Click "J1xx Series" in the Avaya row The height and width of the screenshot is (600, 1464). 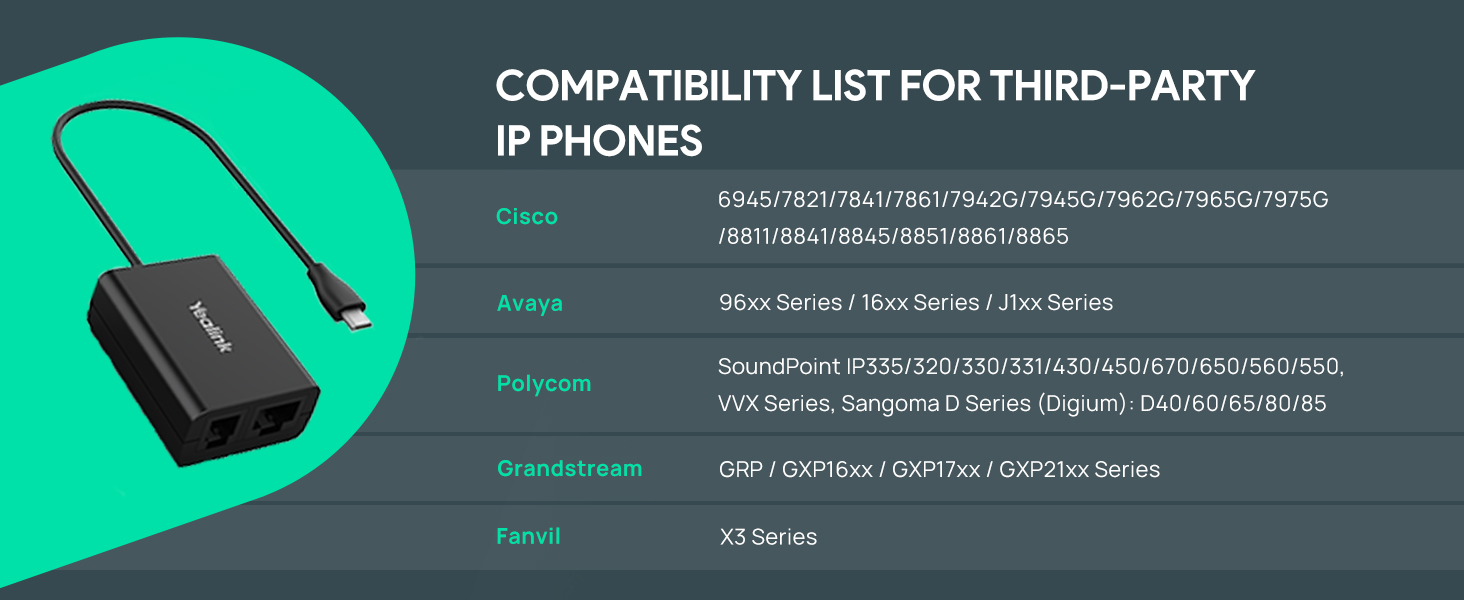[1055, 303]
